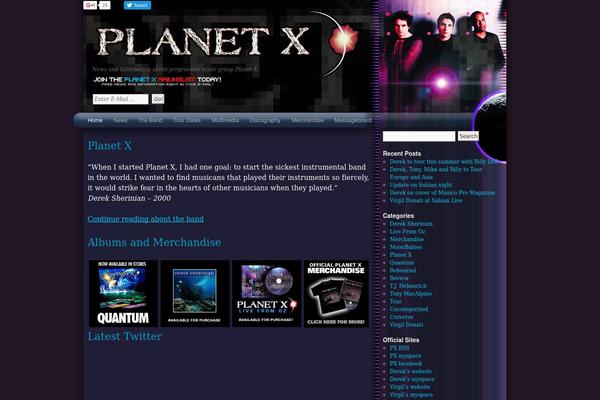The height and width of the screenshot is (400, 600).
Task: Select the Tony MacAlpine category
Action: [411, 294]
